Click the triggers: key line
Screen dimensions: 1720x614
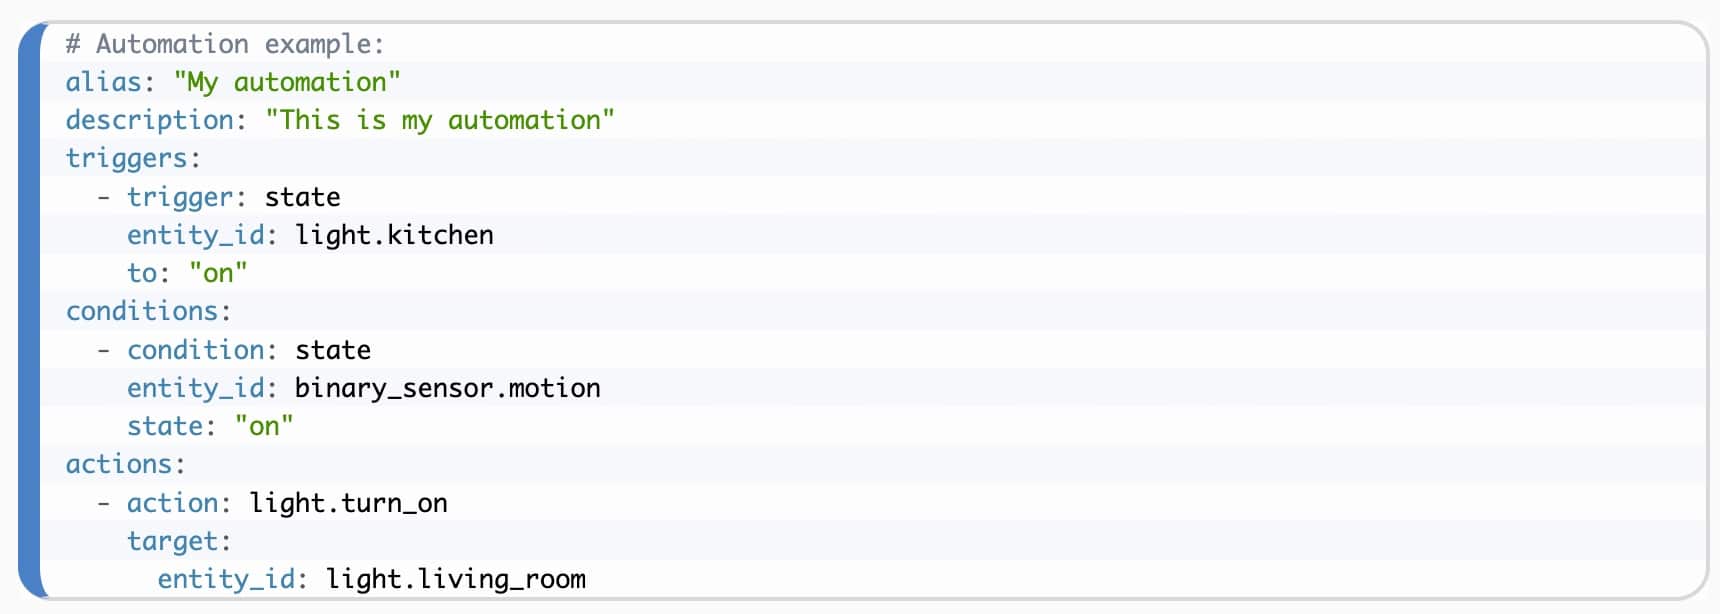click(133, 158)
